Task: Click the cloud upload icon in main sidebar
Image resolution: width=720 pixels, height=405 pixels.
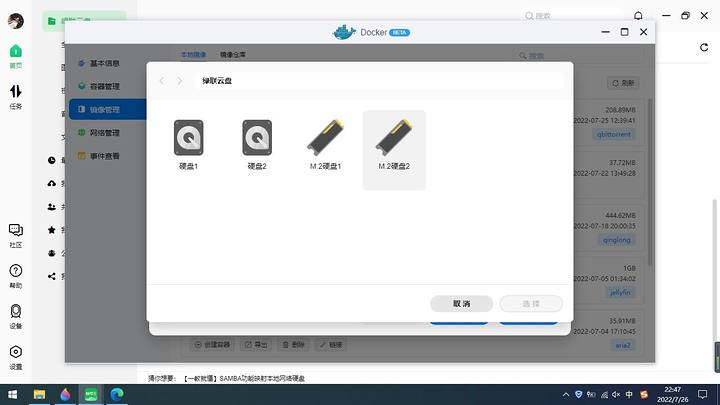Action: coord(52,184)
